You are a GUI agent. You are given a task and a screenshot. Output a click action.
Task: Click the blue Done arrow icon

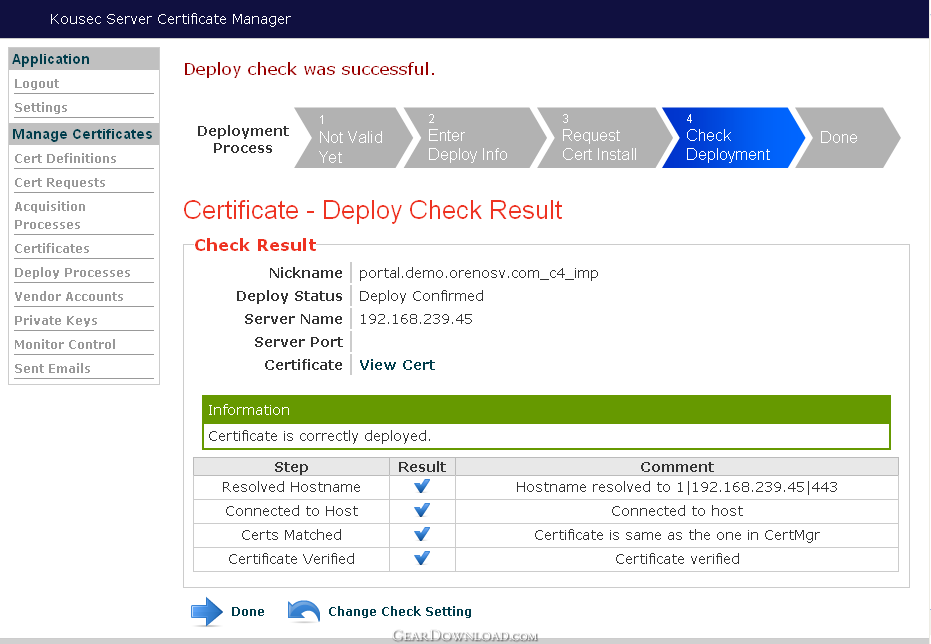207,611
